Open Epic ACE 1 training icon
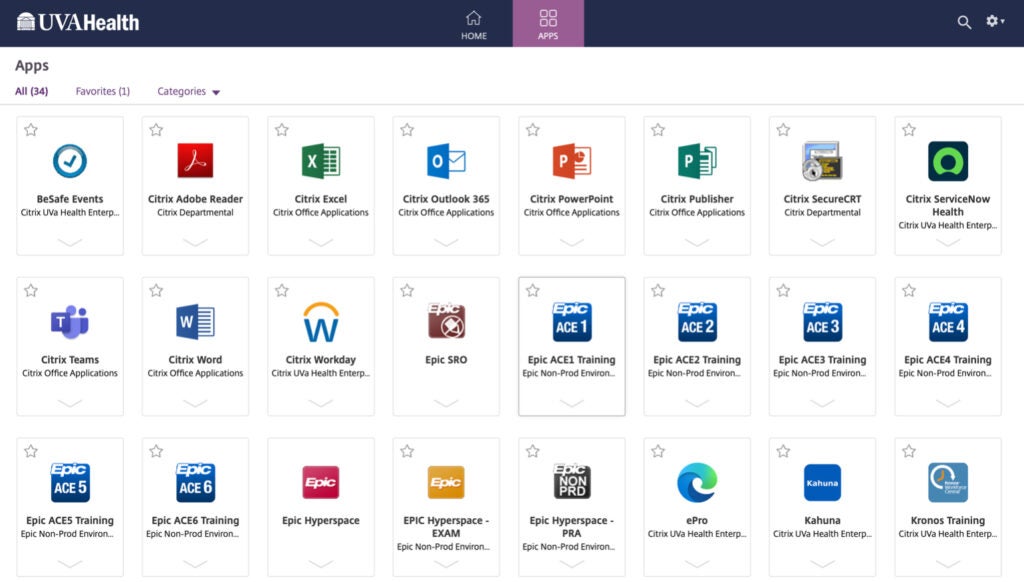Screen dimensions: 1024x582 [571, 321]
